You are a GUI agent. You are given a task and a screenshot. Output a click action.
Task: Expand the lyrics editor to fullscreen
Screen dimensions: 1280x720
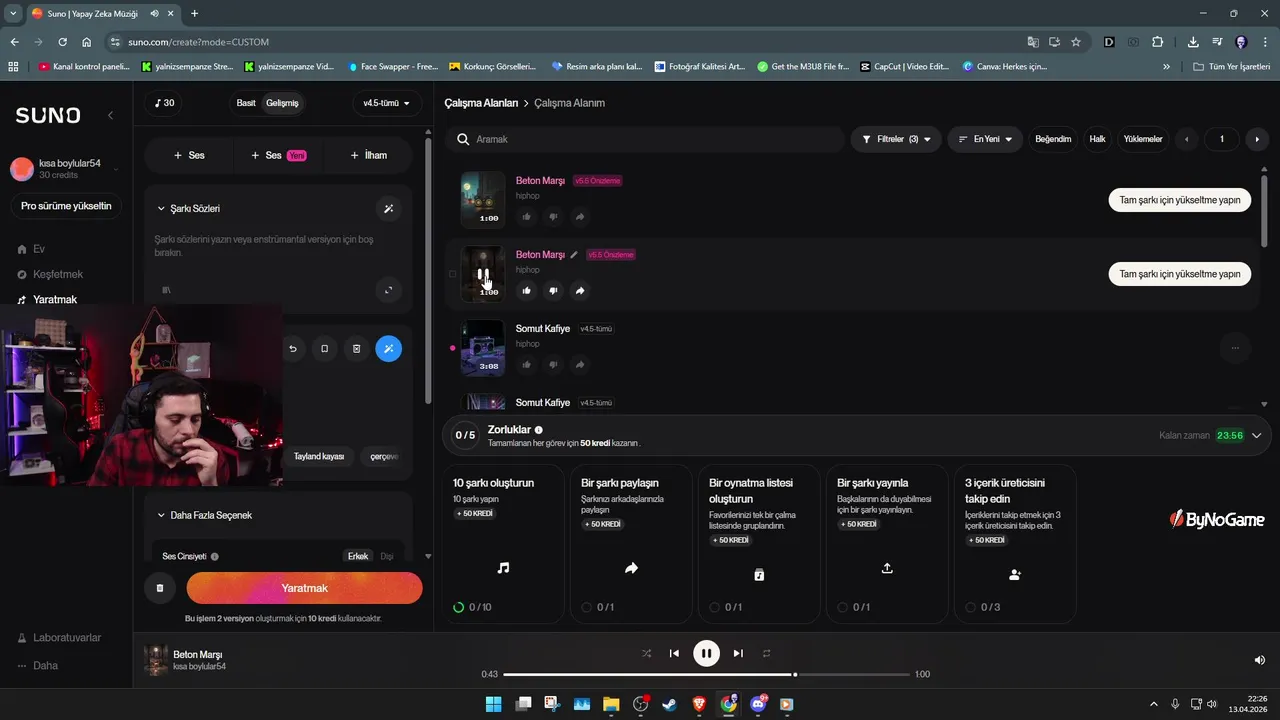[389, 291]
